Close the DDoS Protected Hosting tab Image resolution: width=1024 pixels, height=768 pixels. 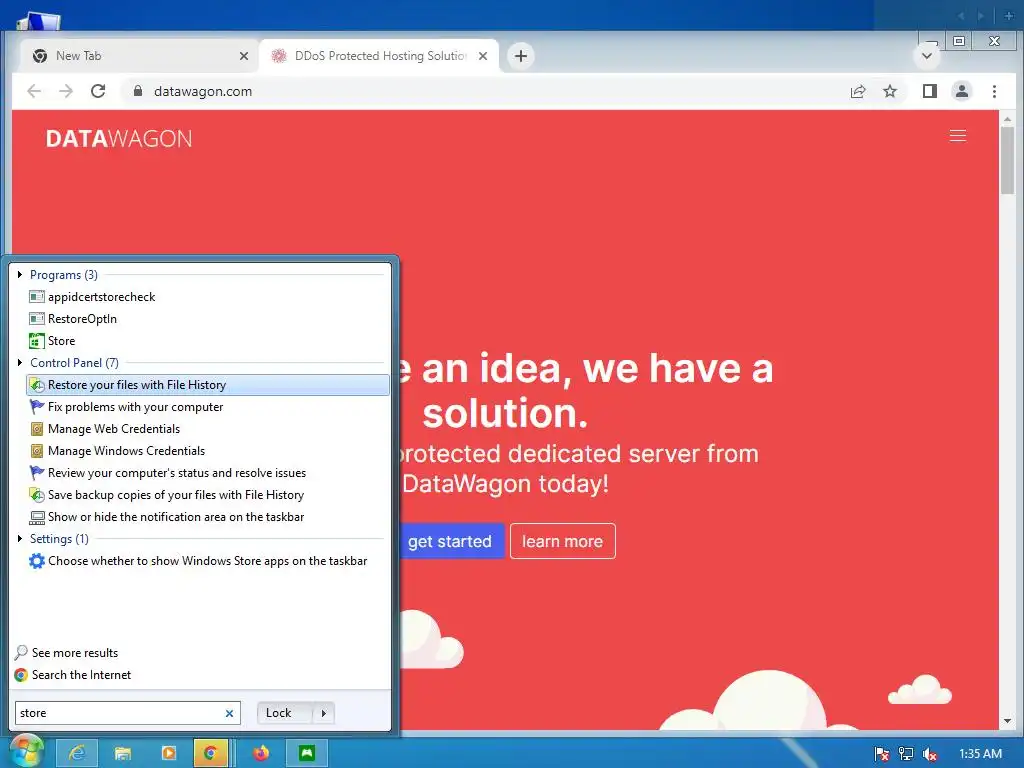[x=483, y=56]
